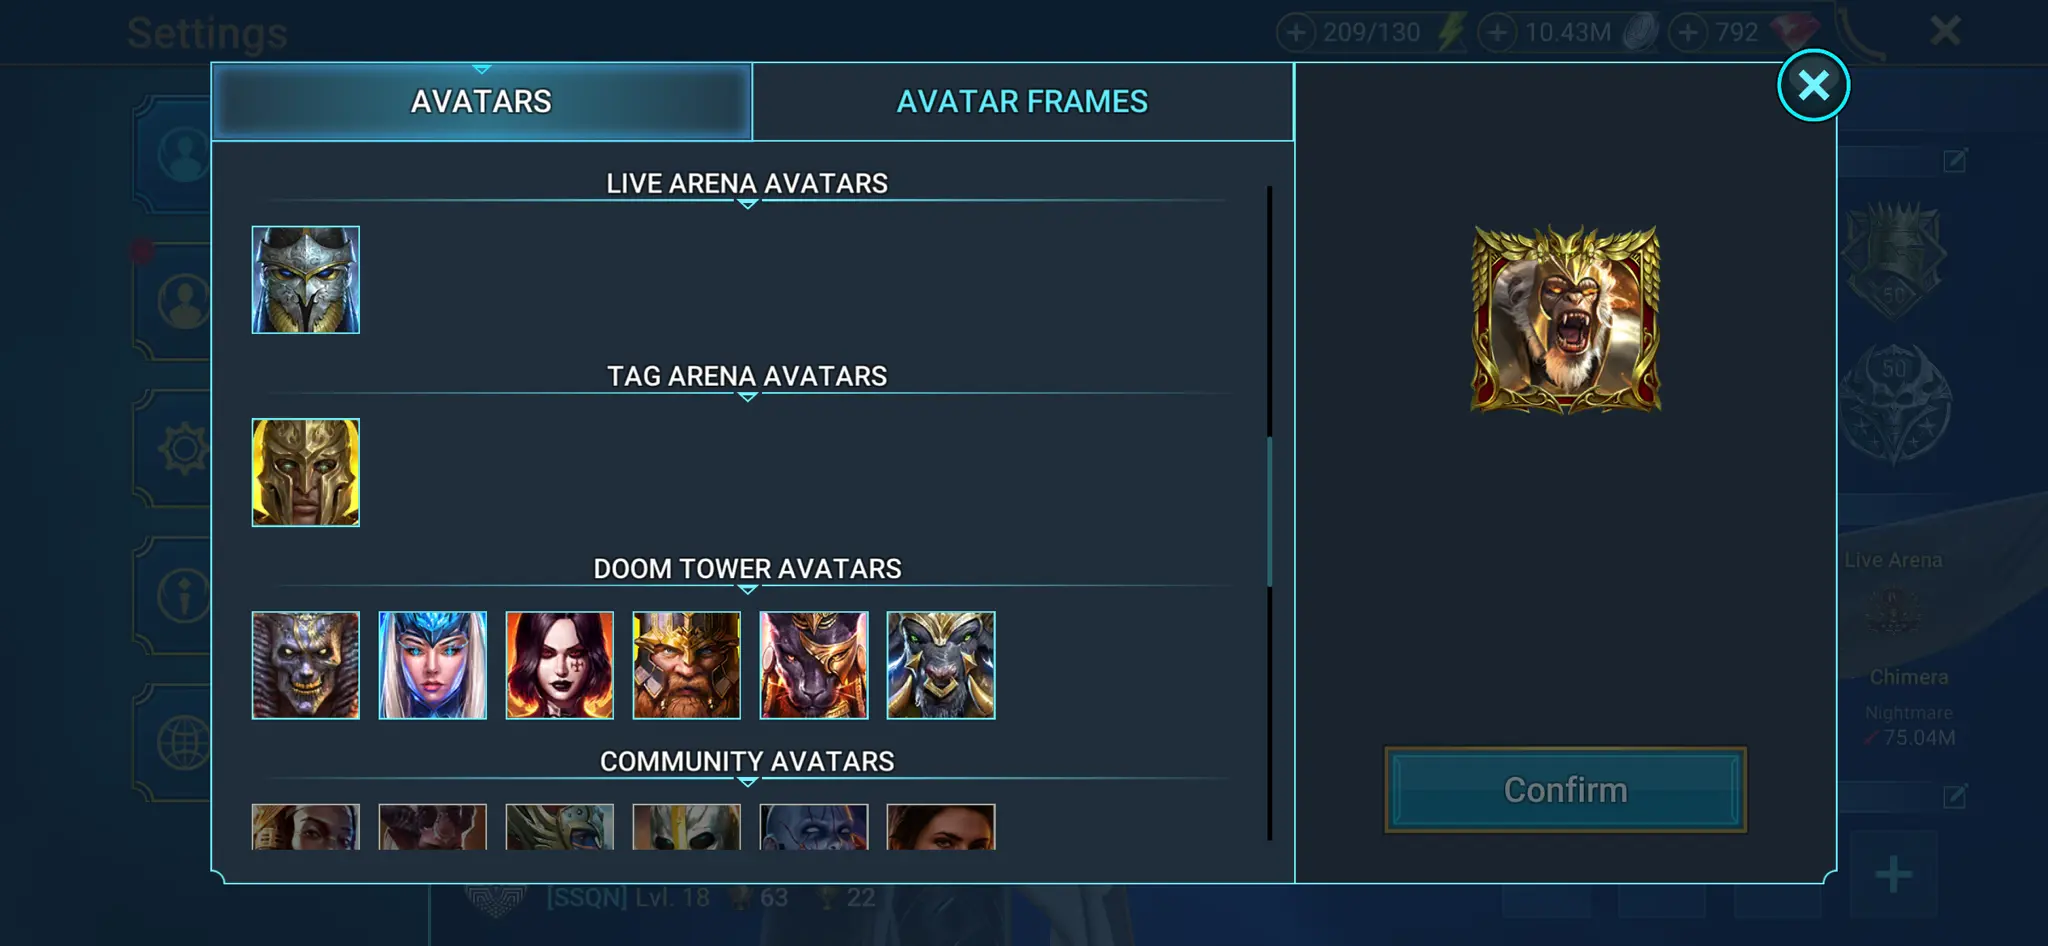Click the selected monkey king avatar preview
Viewport: 2048px width, 946px height.
pyautogui.click(x=1566, y=319)
